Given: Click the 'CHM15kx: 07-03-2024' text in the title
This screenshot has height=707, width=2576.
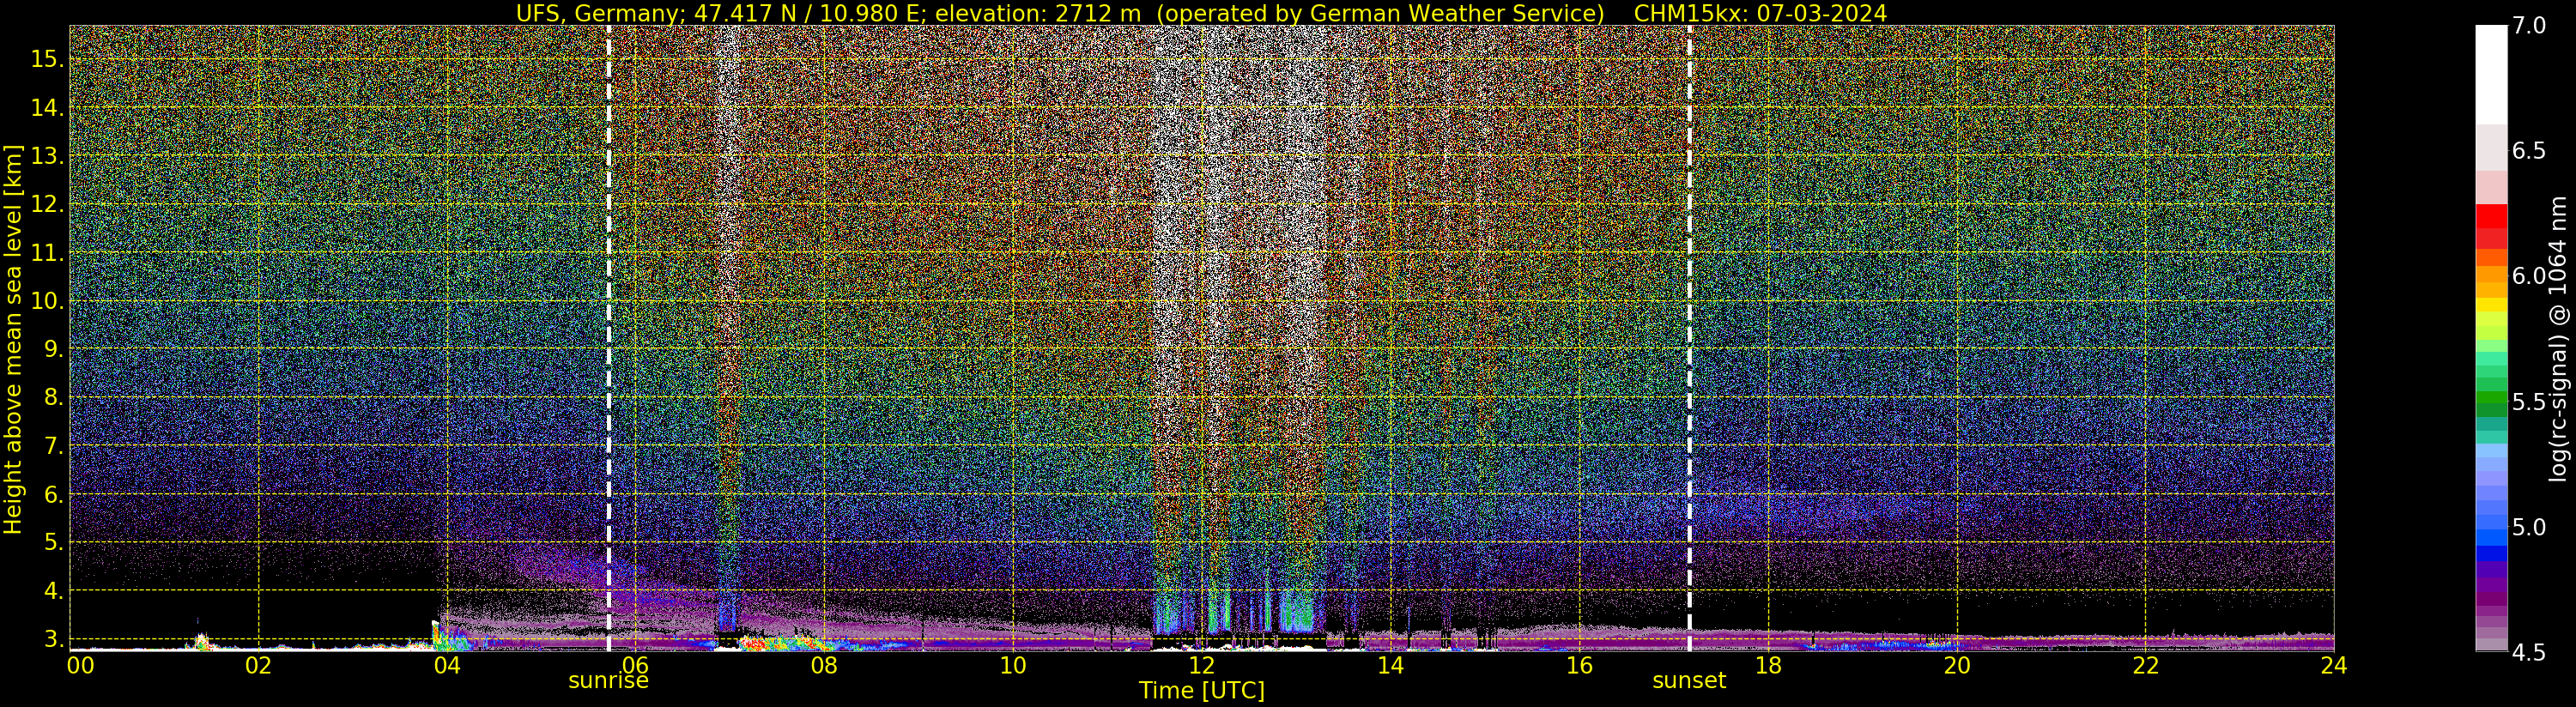Looking at the screenshot, I should click(1760, 13).
